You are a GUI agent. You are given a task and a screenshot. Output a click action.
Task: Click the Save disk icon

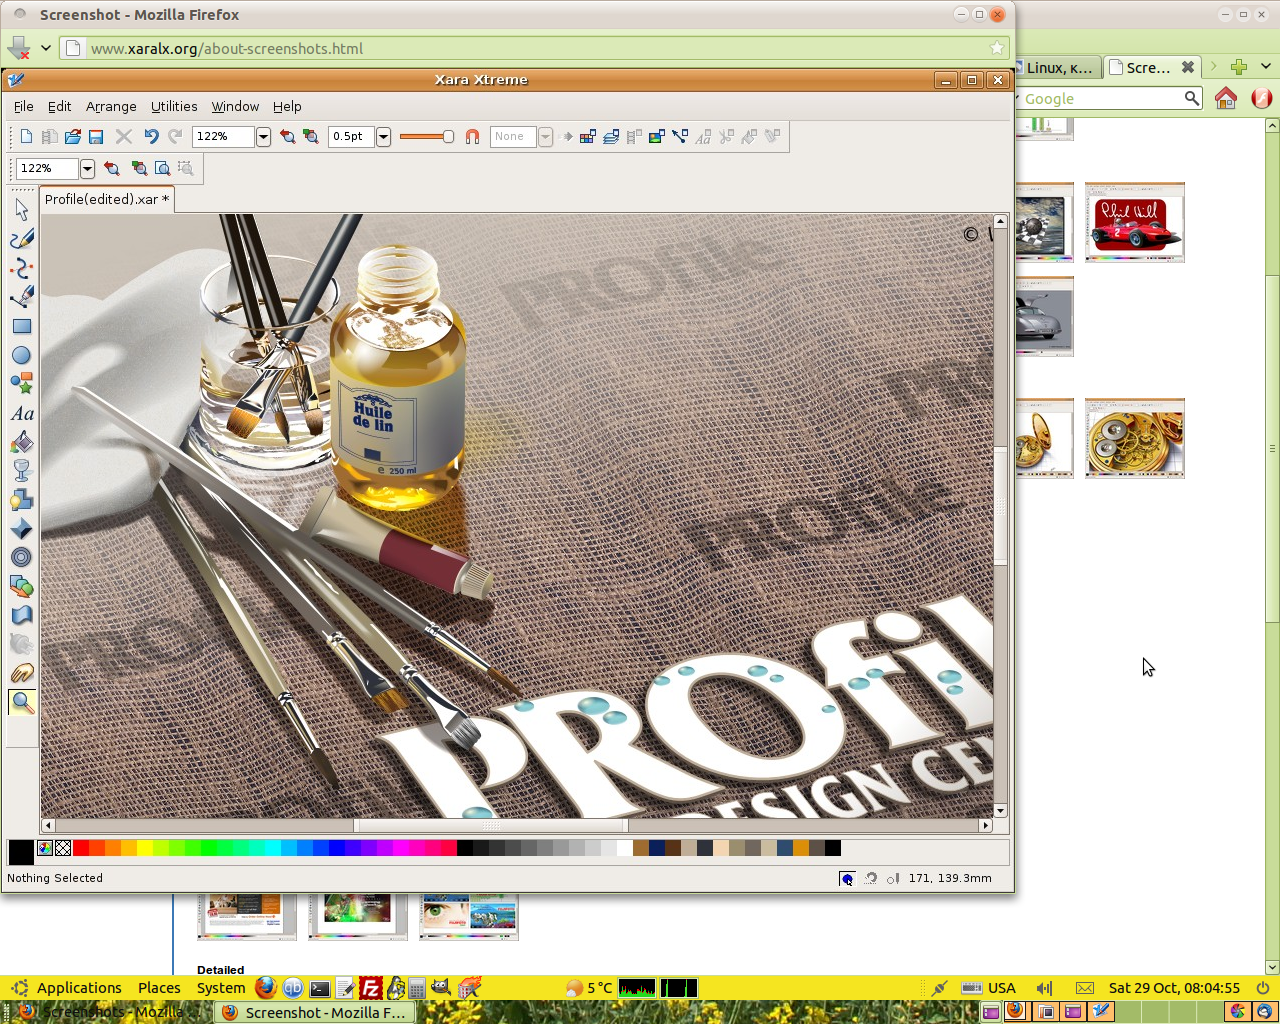[x=96, y=137]
